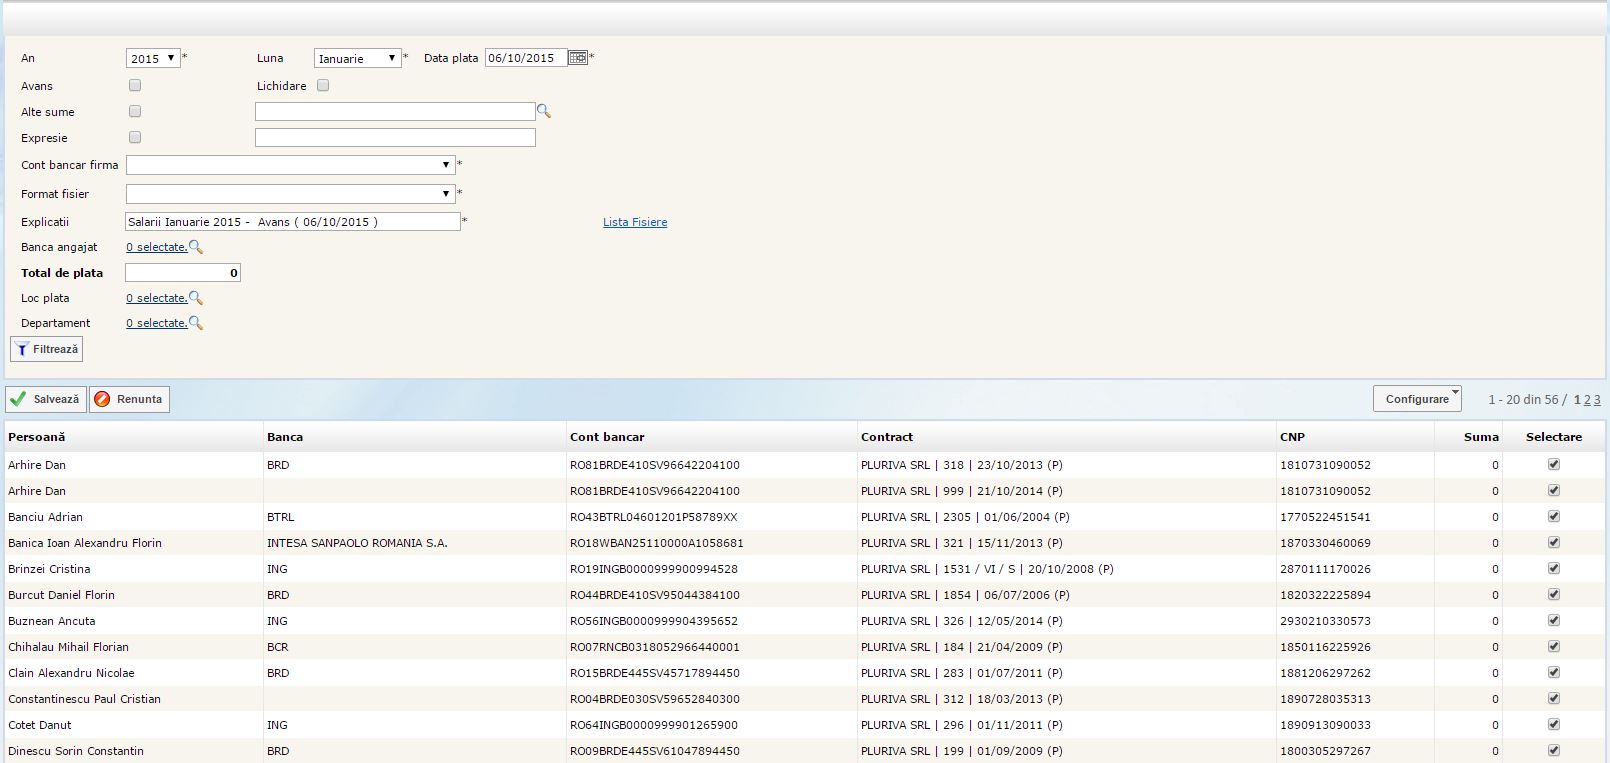The height and width of the screenshot is (763, 1610).
Task: Open the Data plata calendar picker
Action: [x=577, y=58]
